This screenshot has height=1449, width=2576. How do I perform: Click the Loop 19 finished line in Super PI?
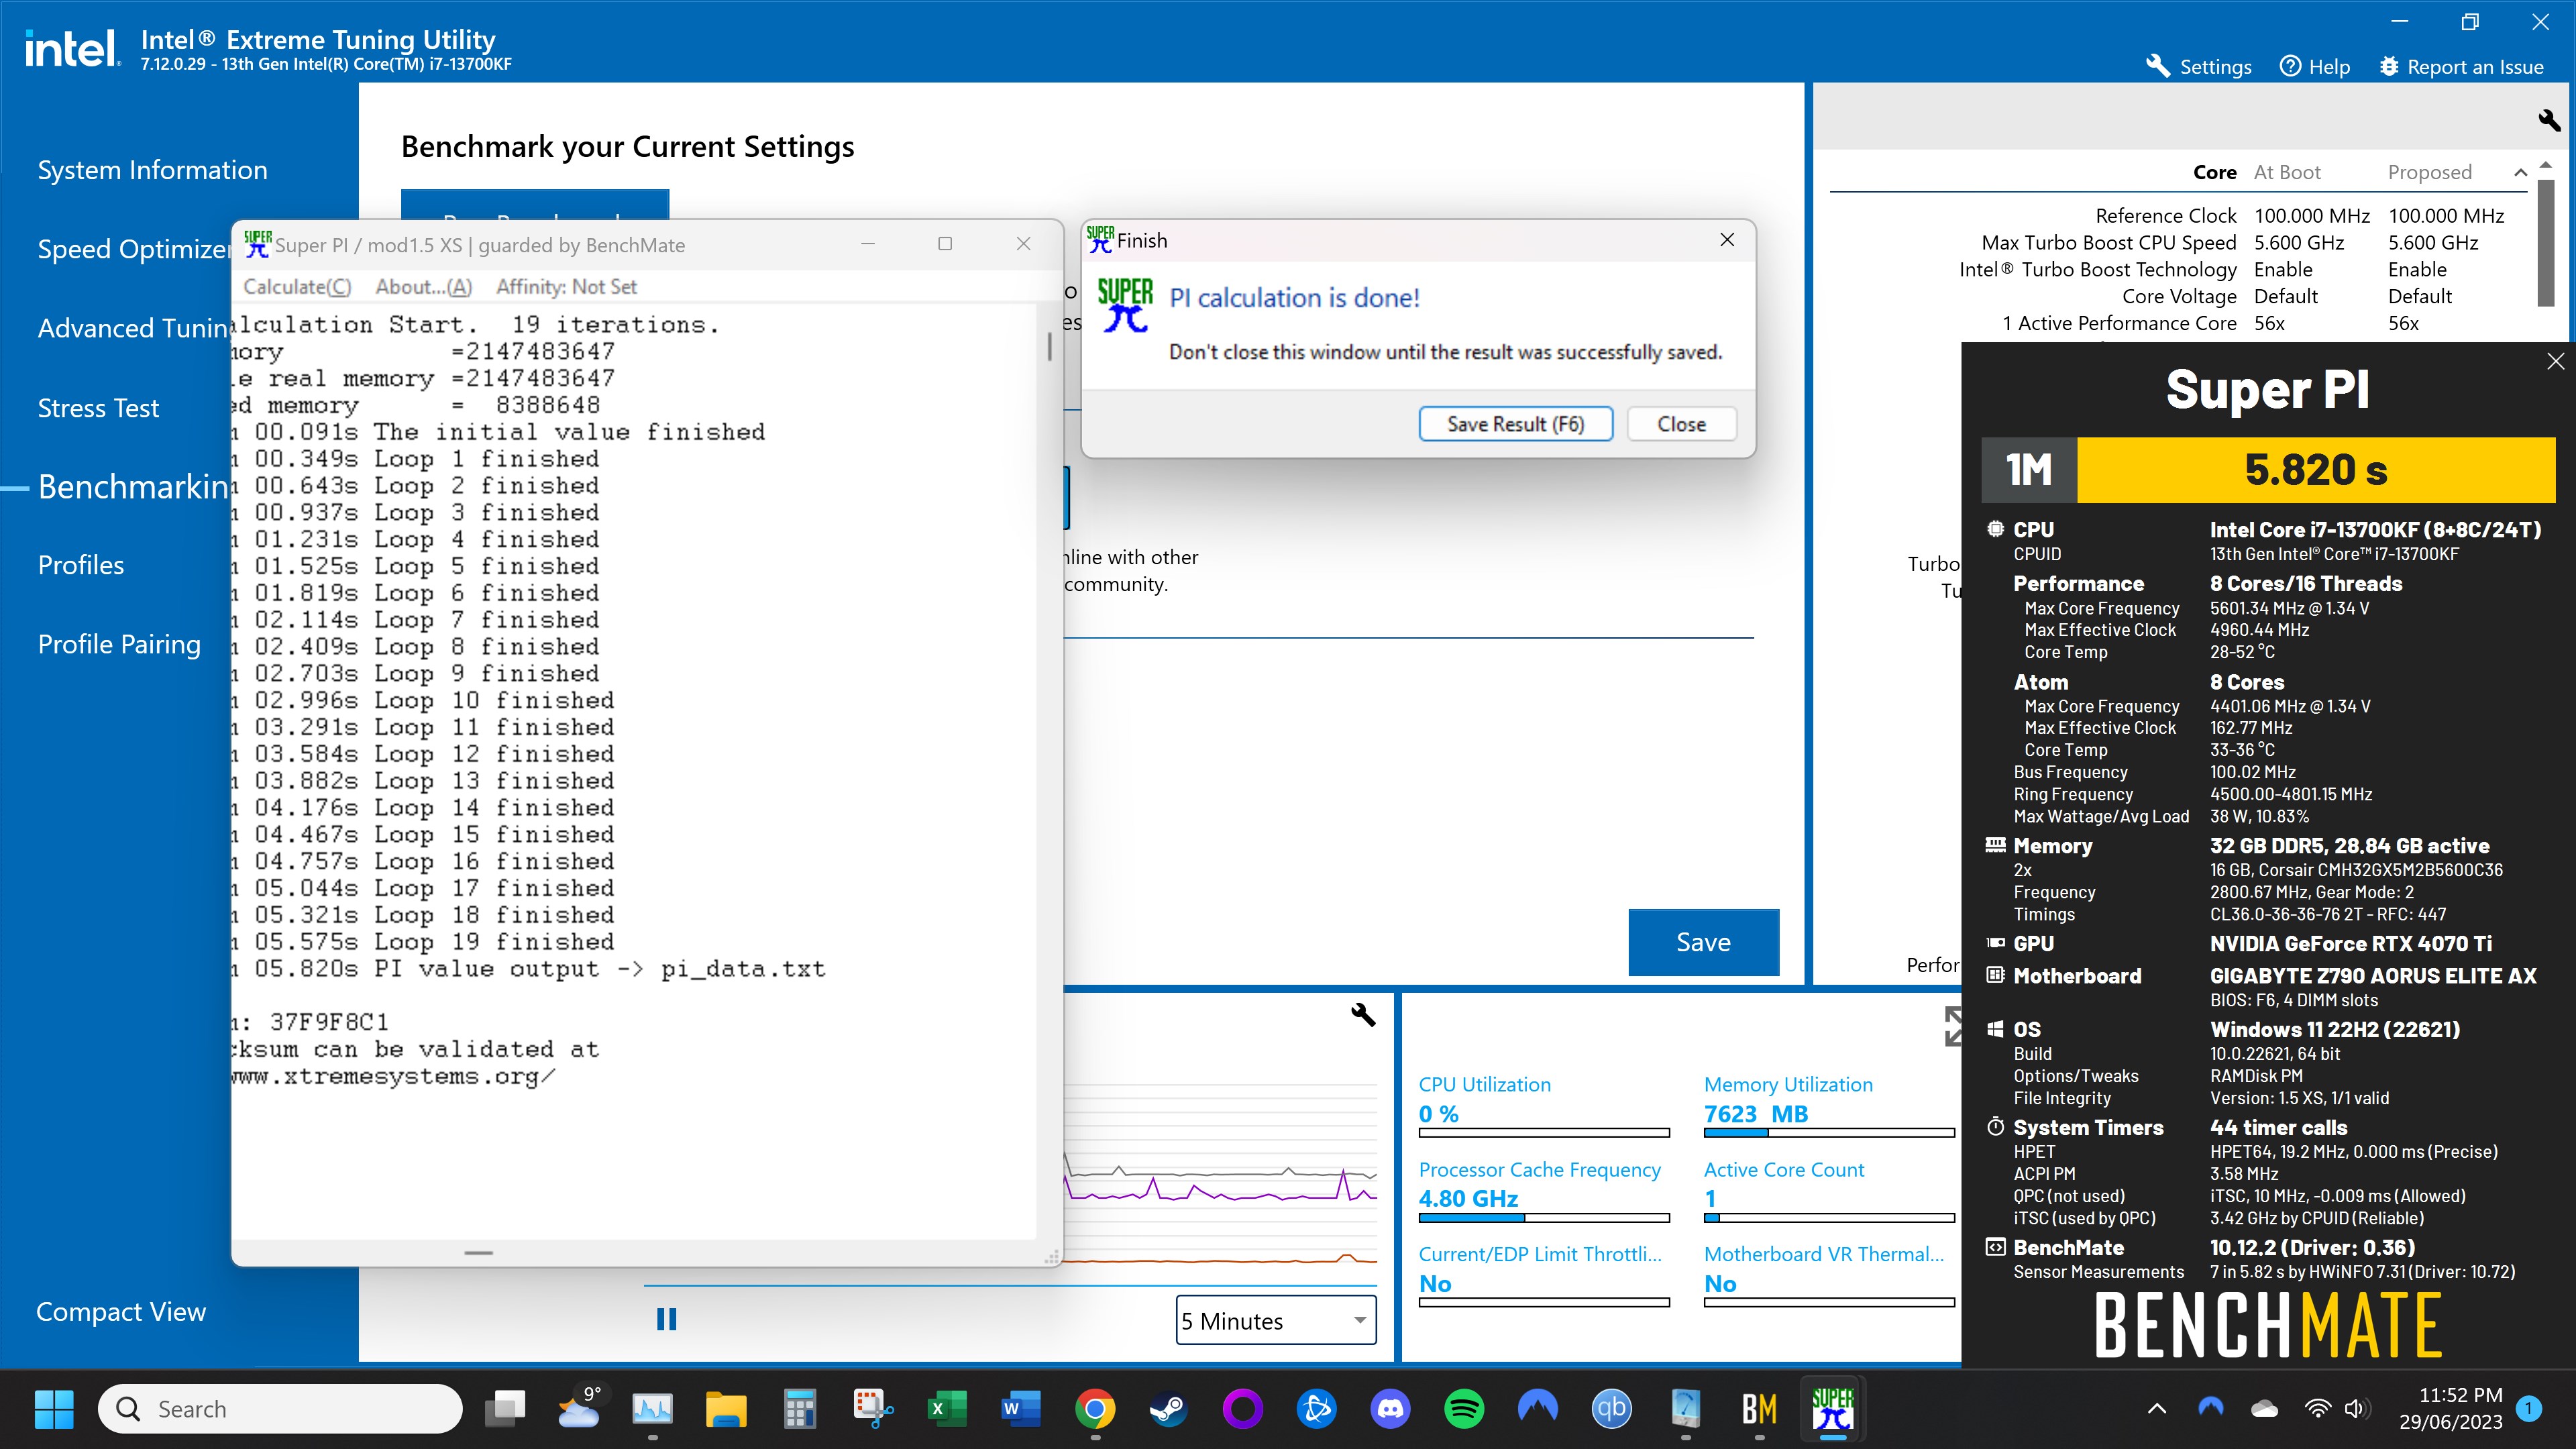click(424, 942)
